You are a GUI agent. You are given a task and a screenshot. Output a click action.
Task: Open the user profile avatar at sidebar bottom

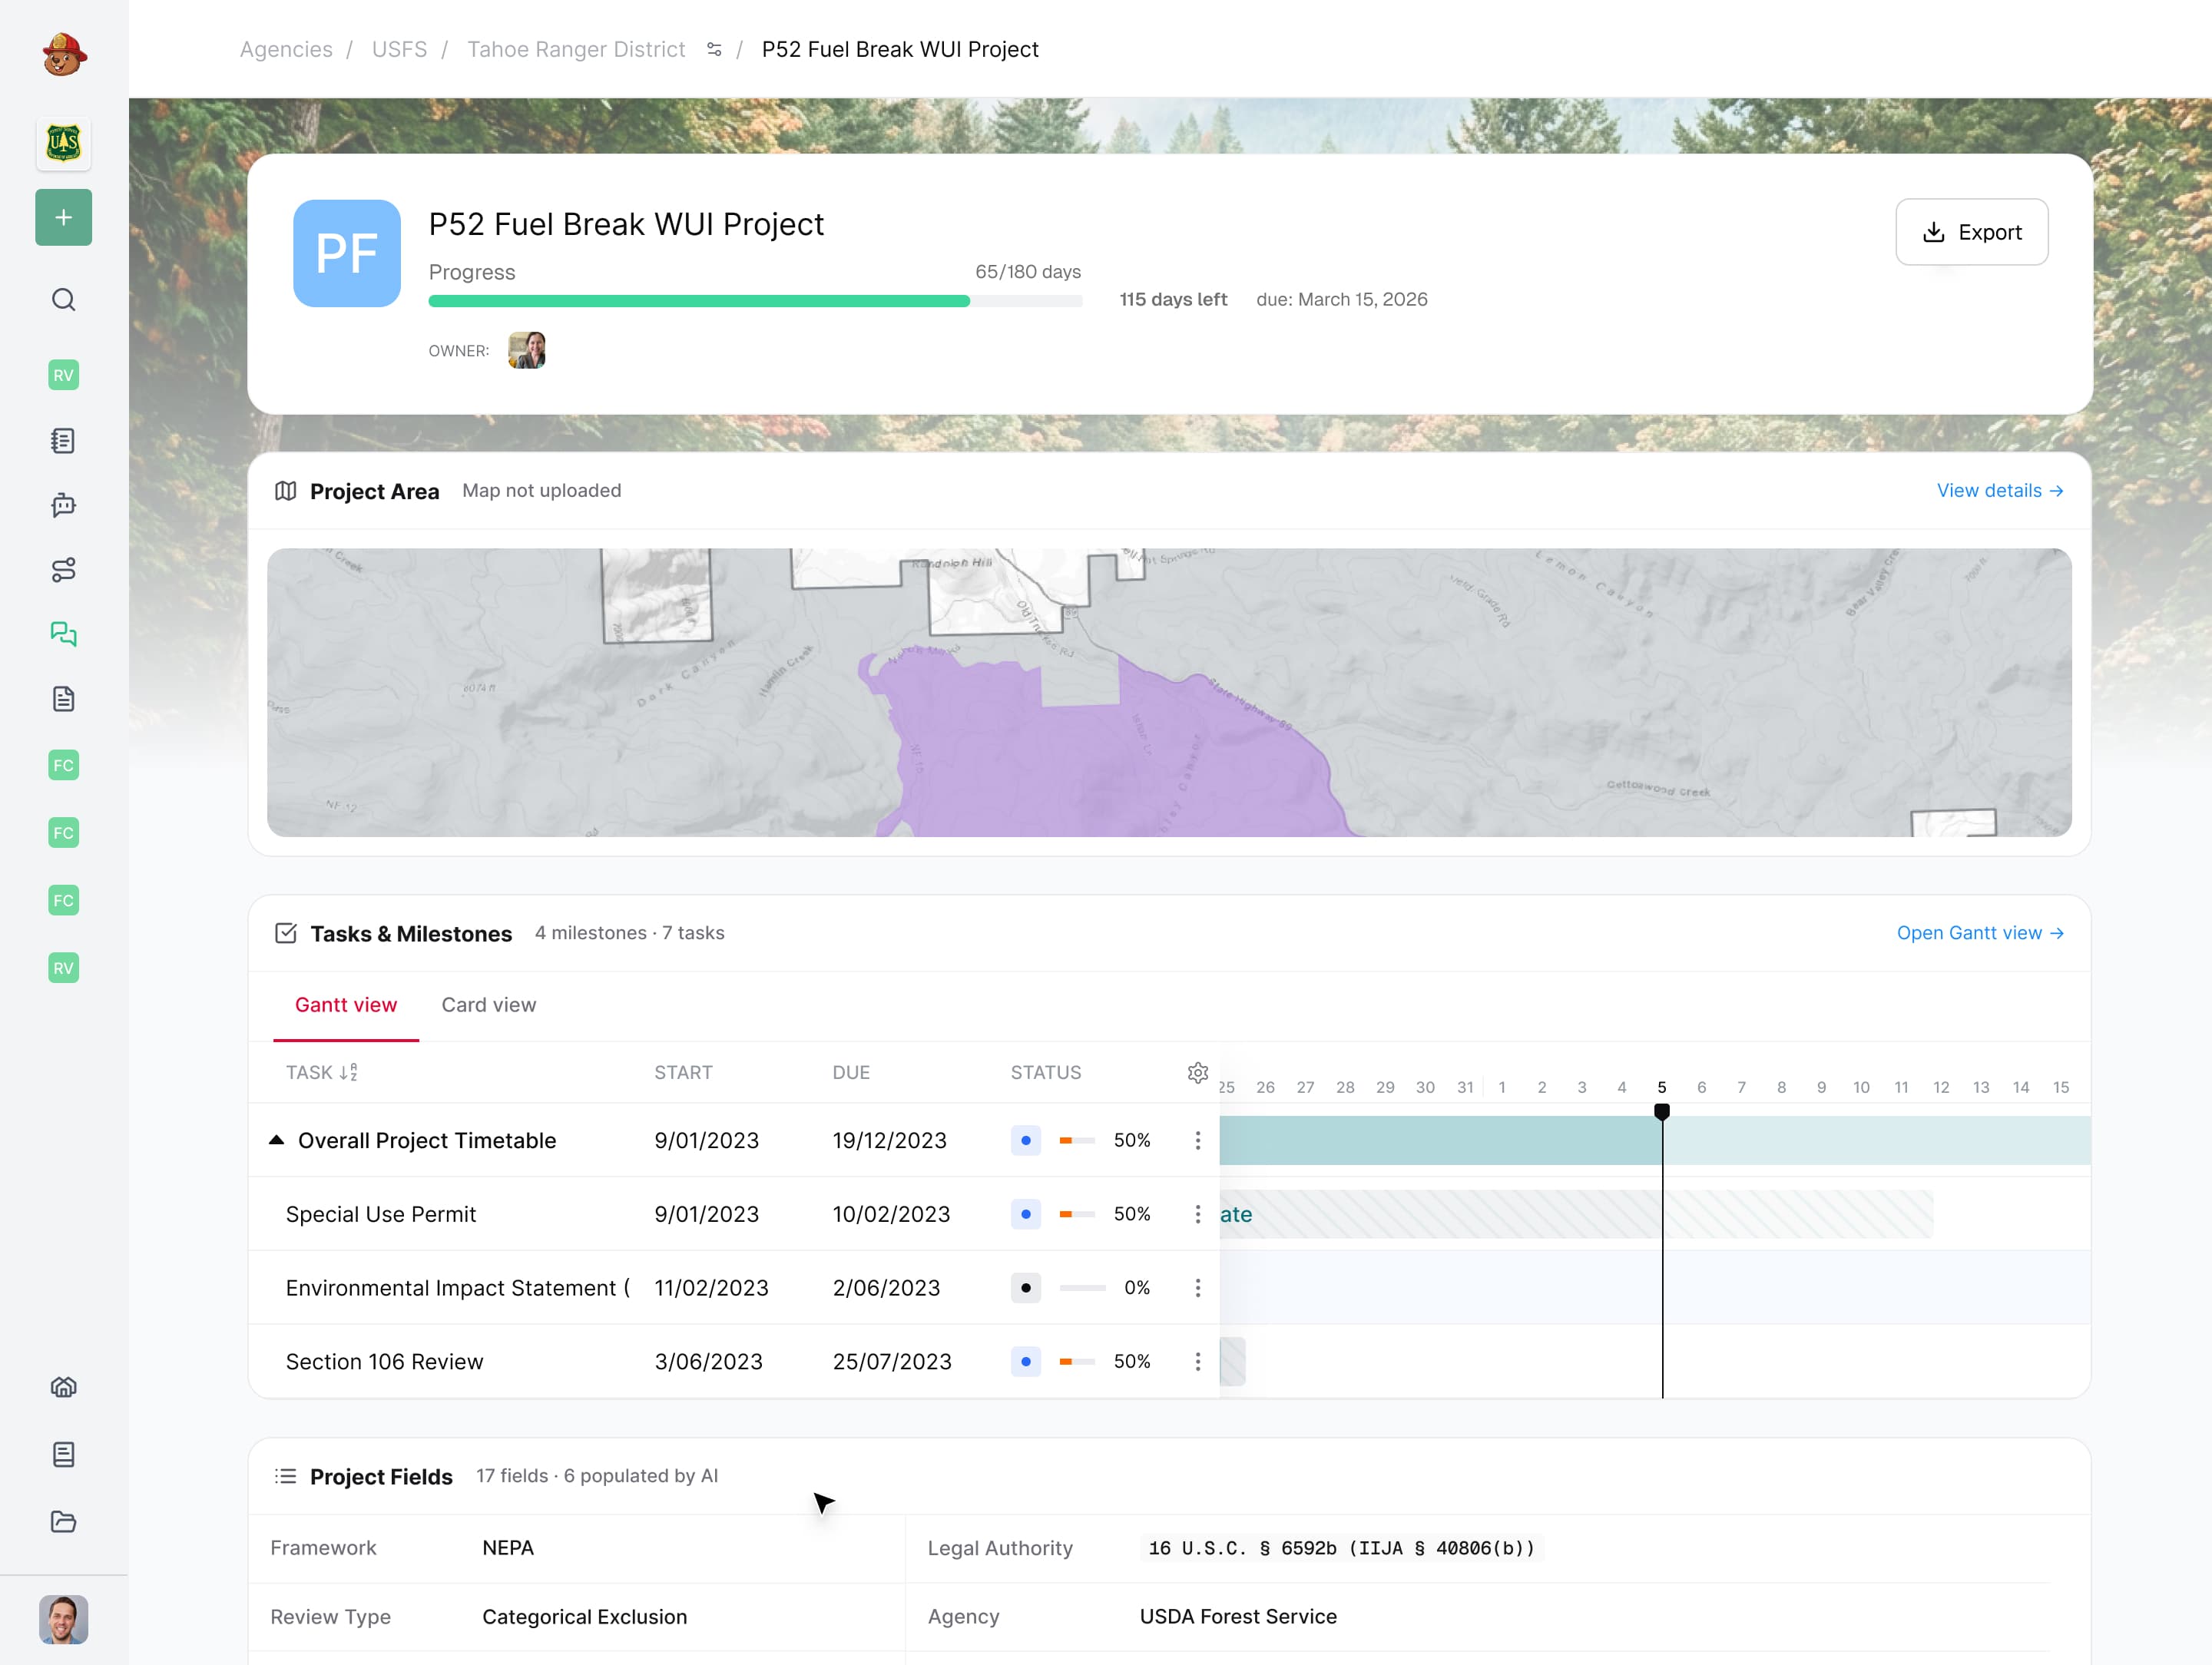tap(64, 1619)
